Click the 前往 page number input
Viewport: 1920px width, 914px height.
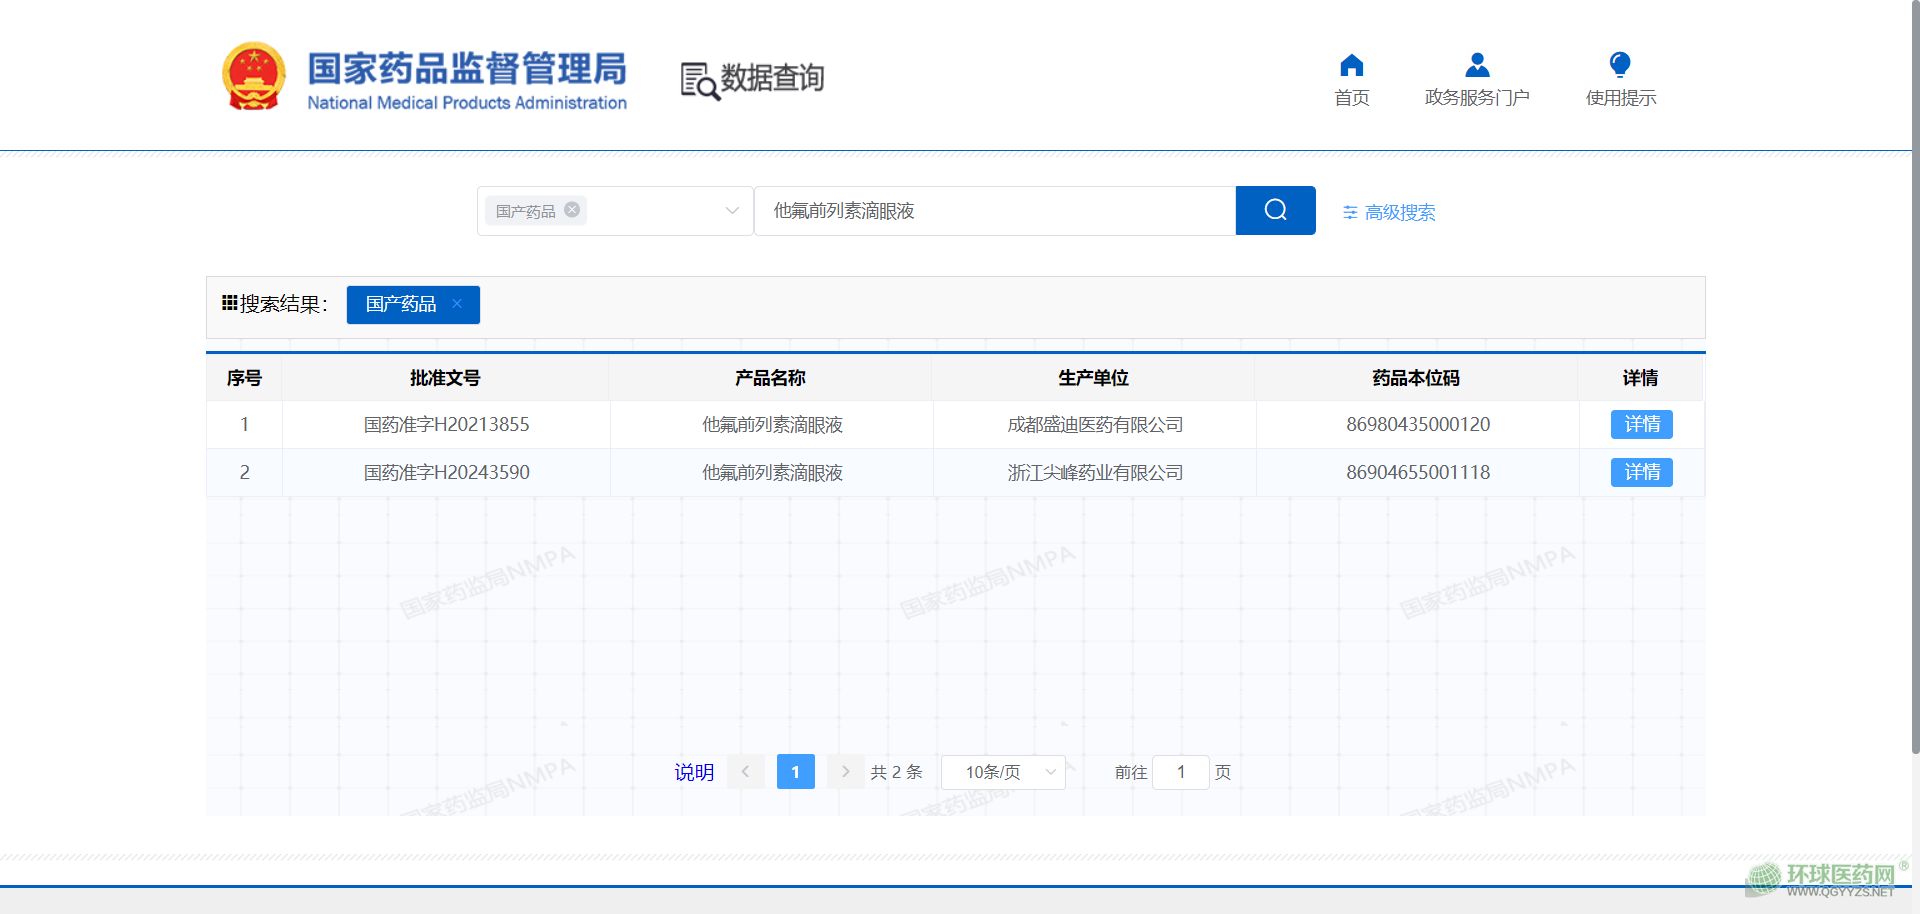coord(1180,772)
